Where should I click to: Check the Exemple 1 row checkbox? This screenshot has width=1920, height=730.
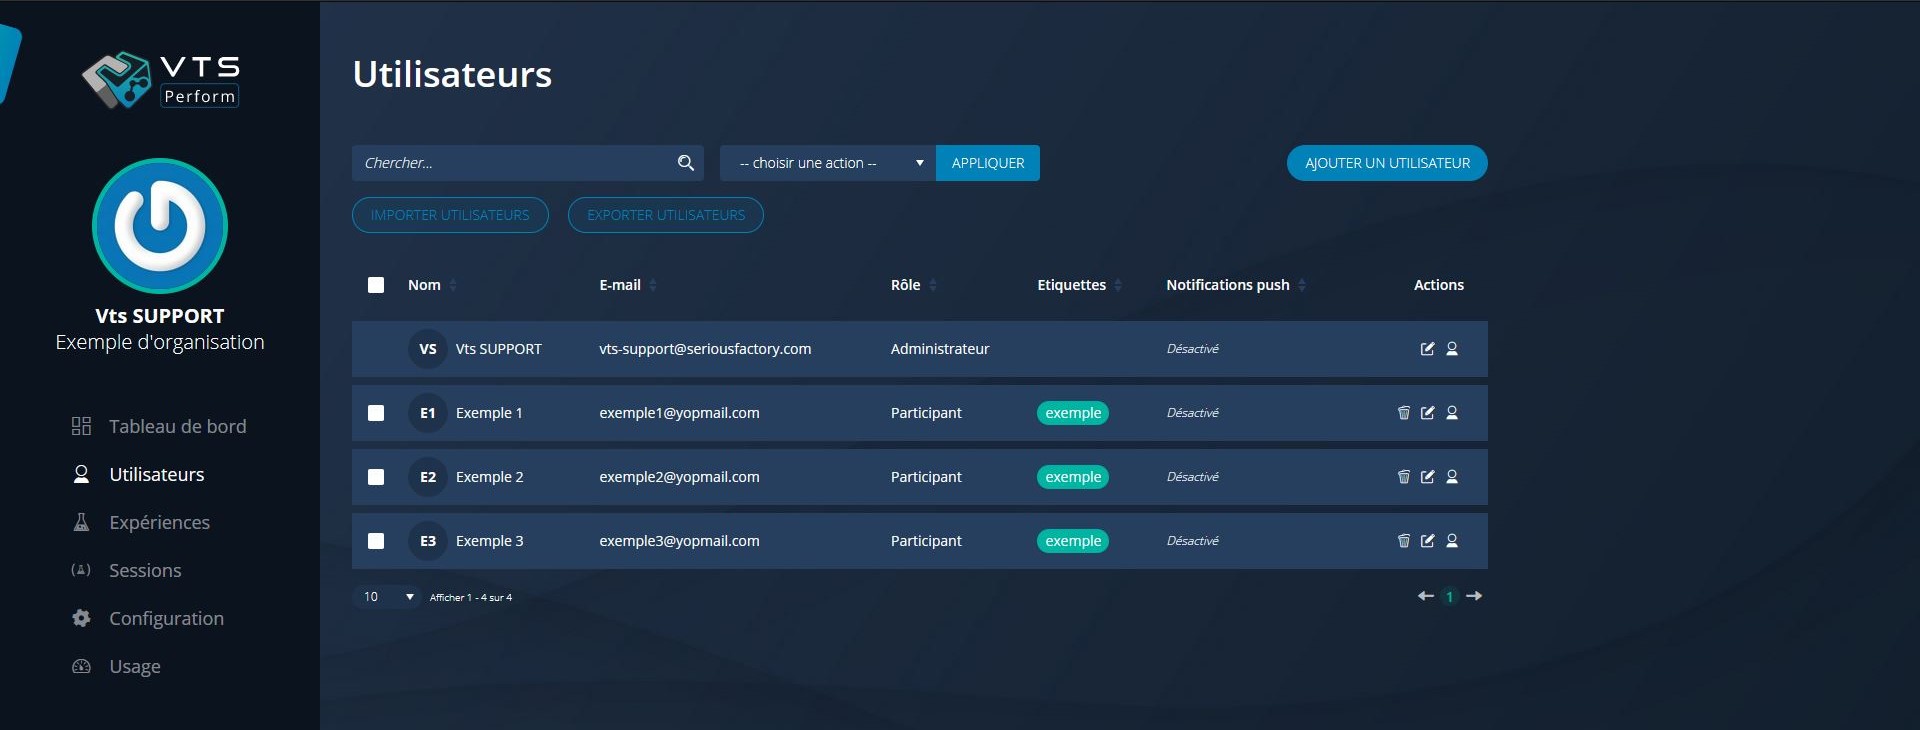tap(376, 413)
